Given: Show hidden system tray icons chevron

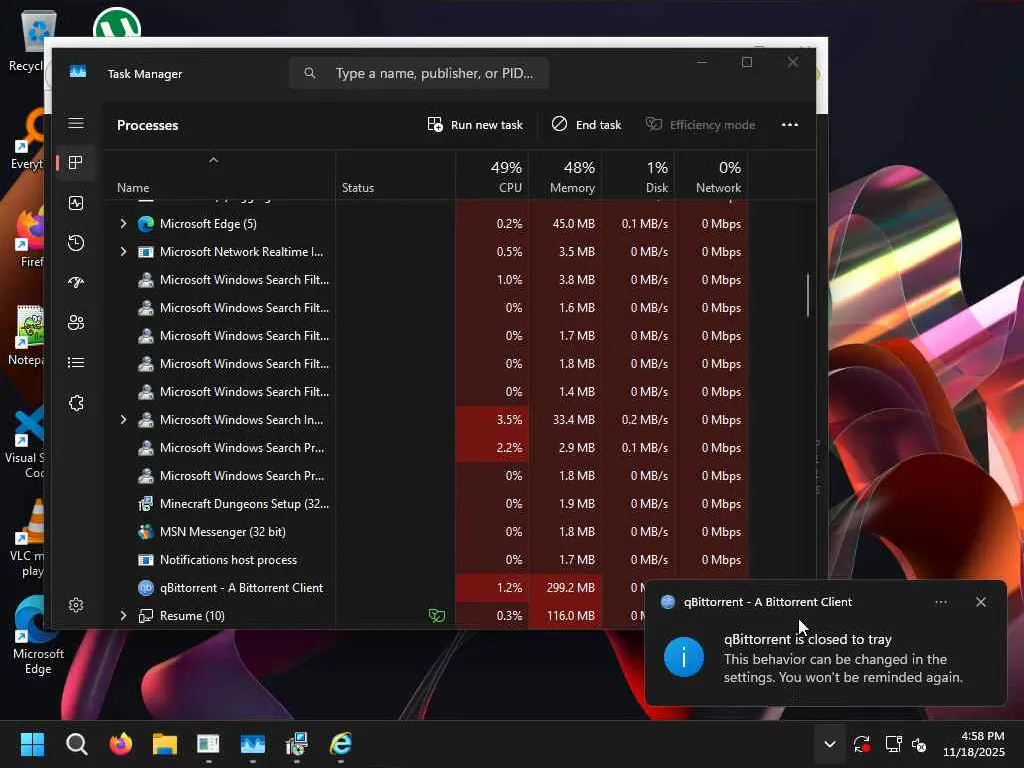Looking at the screenshot, I should pos(829,744).
